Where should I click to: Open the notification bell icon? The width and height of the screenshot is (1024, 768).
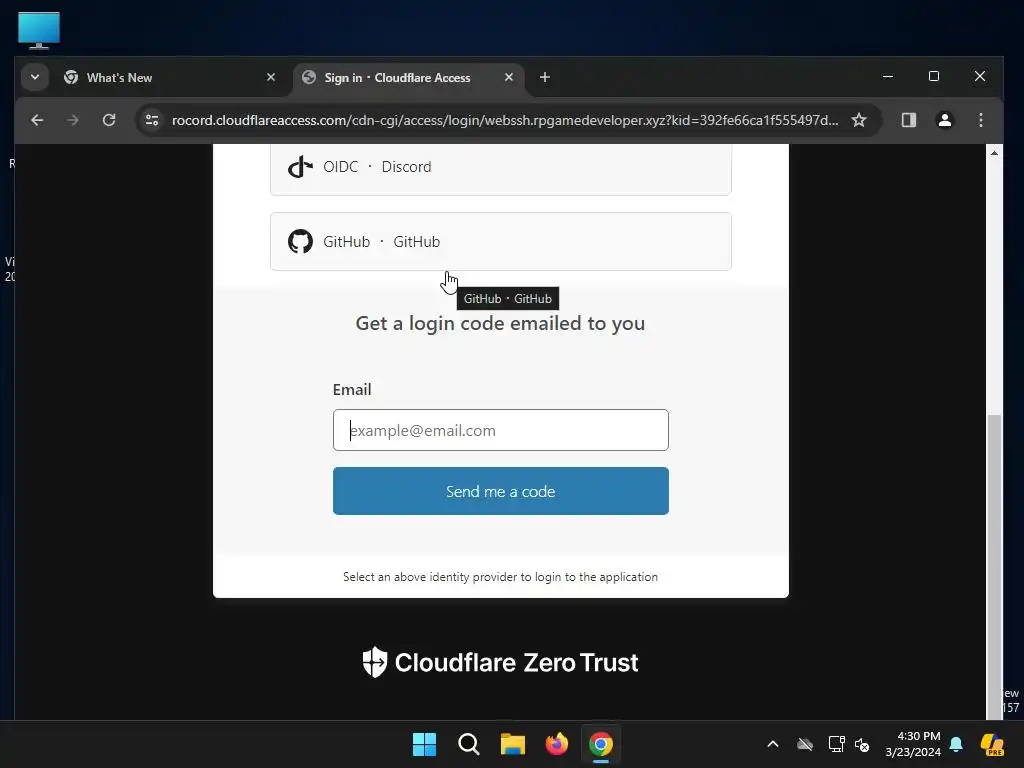956,744
